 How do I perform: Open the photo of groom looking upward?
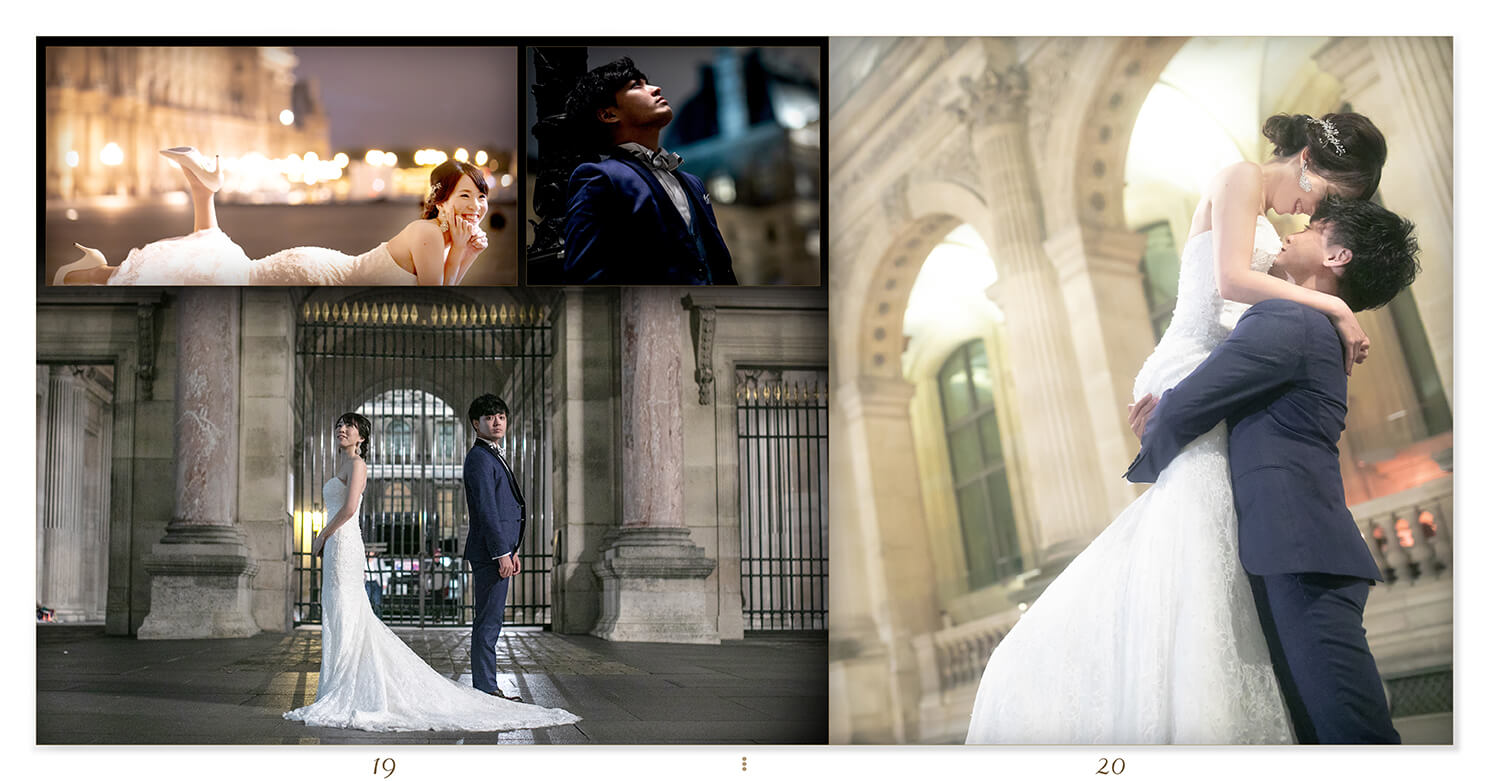pos(673,166)
